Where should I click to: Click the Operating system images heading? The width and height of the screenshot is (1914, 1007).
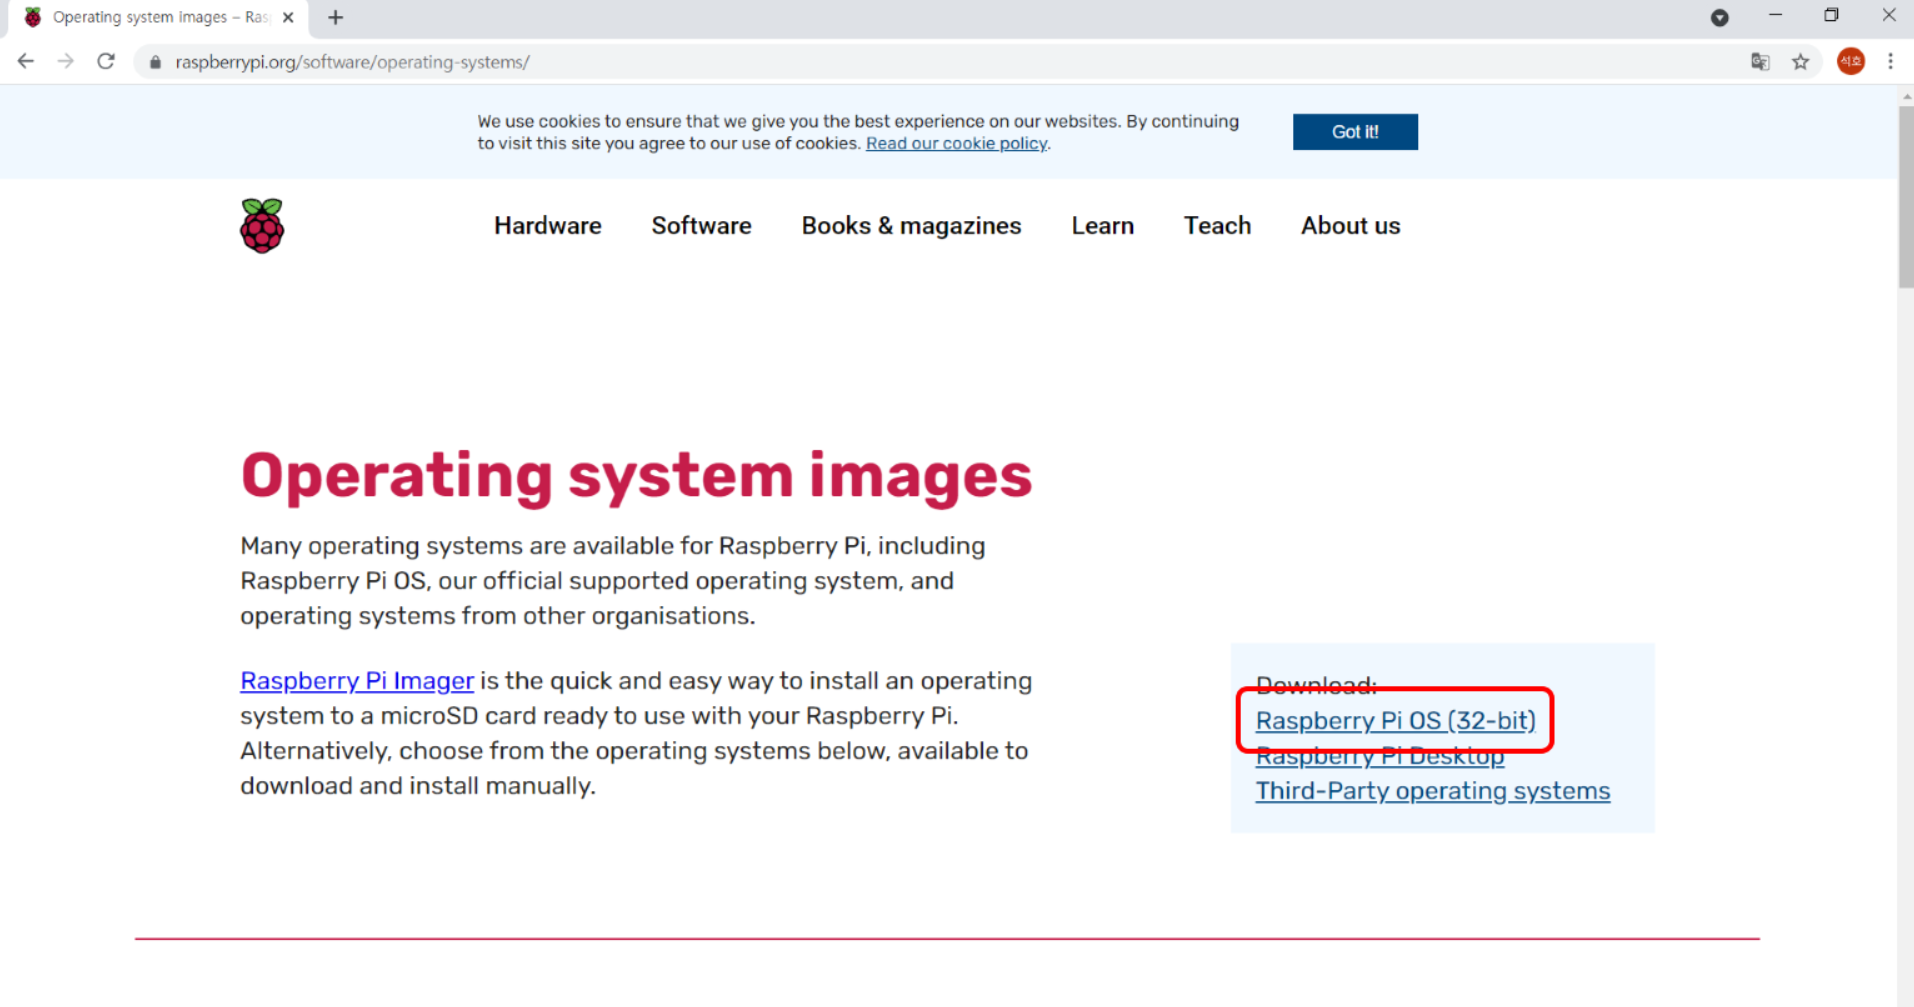pyautogui.click(x=636, y=476)
